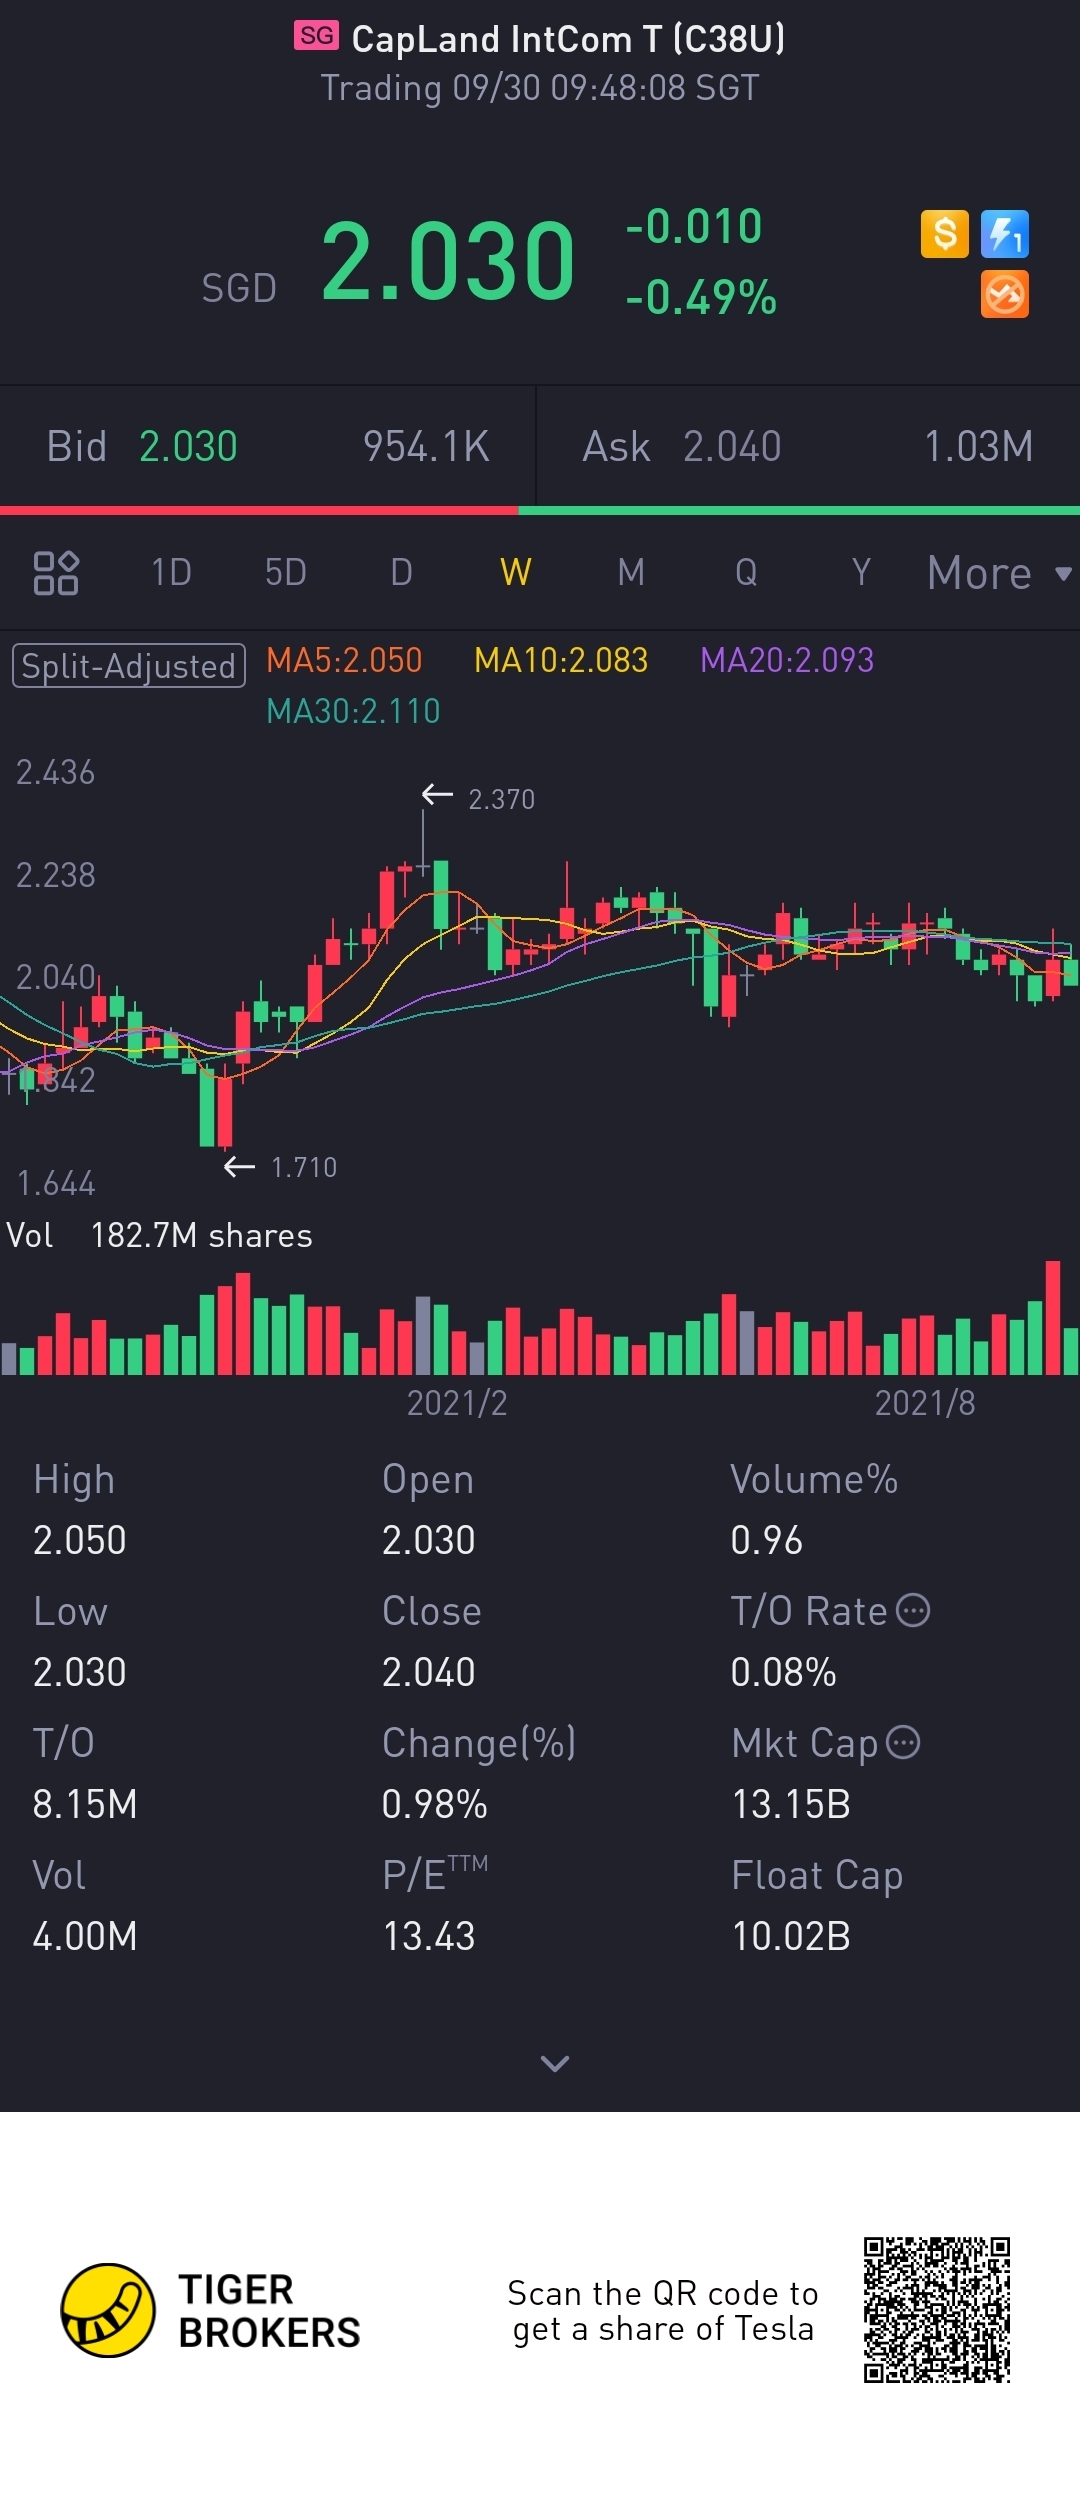The image size is (1080, 2509).
Task: Tap the Ask price 2.040
Action: click(732, 447)
